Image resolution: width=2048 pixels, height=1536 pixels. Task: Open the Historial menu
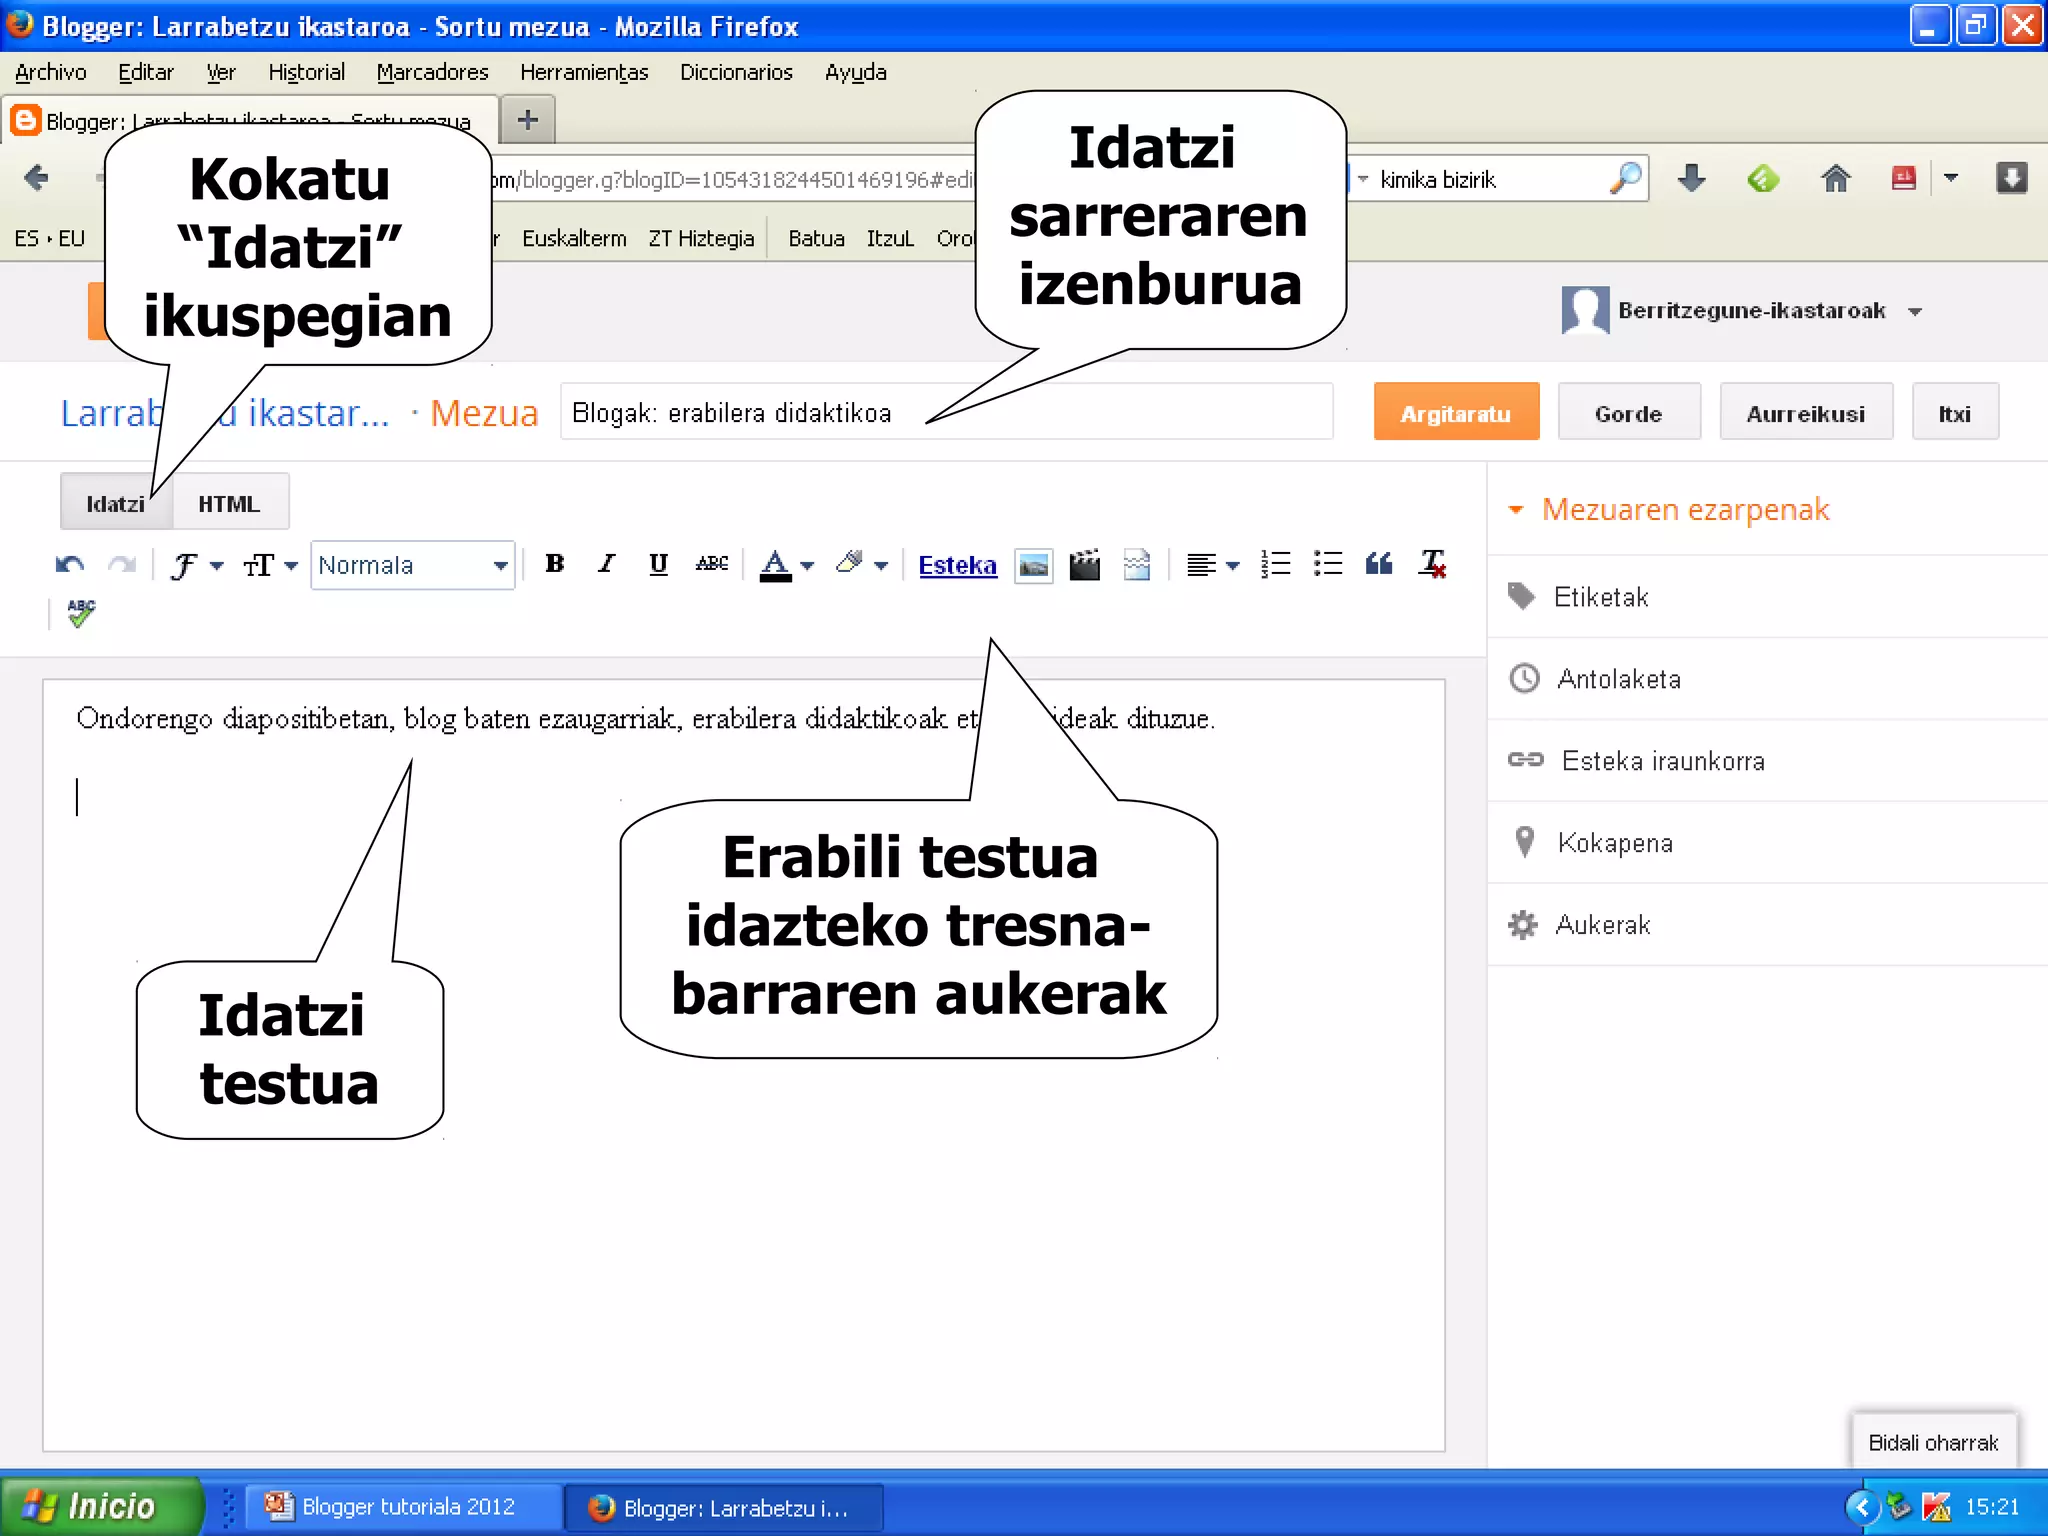306,72
